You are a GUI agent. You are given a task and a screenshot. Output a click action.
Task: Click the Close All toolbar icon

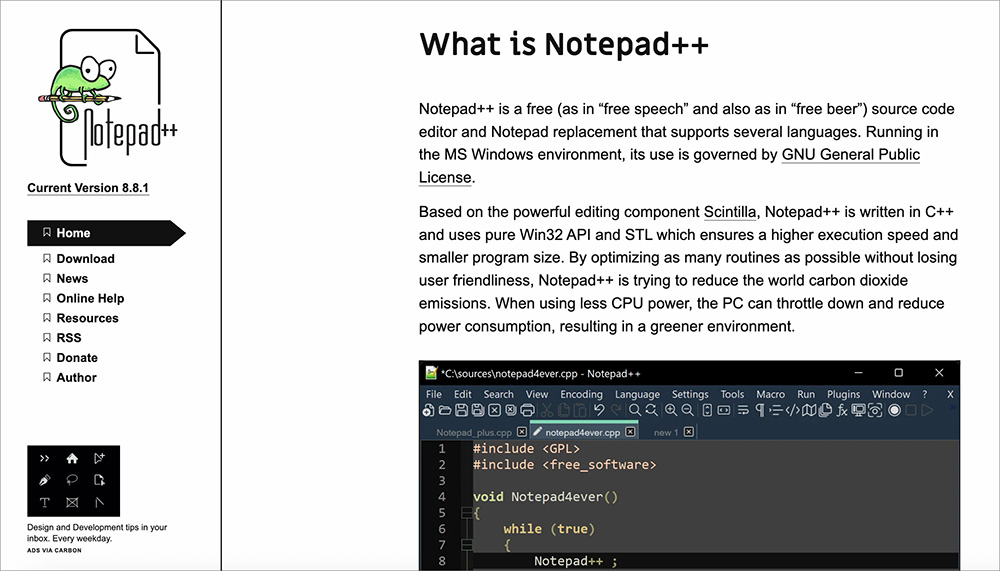coord(511,410)
